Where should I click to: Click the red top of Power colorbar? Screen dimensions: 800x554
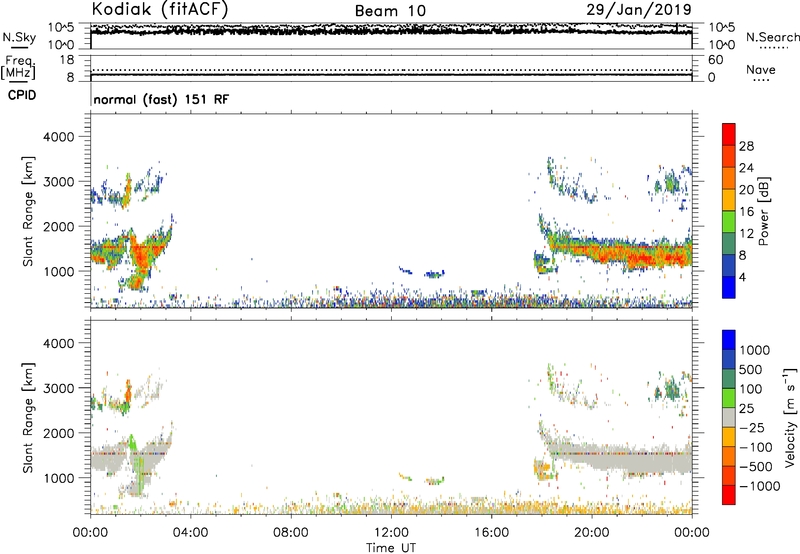[729, 134]
